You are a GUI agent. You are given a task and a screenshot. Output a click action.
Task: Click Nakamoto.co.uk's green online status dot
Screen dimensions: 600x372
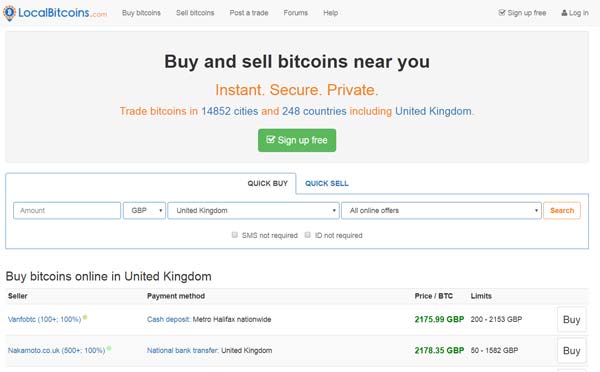(x=109, y=348)
